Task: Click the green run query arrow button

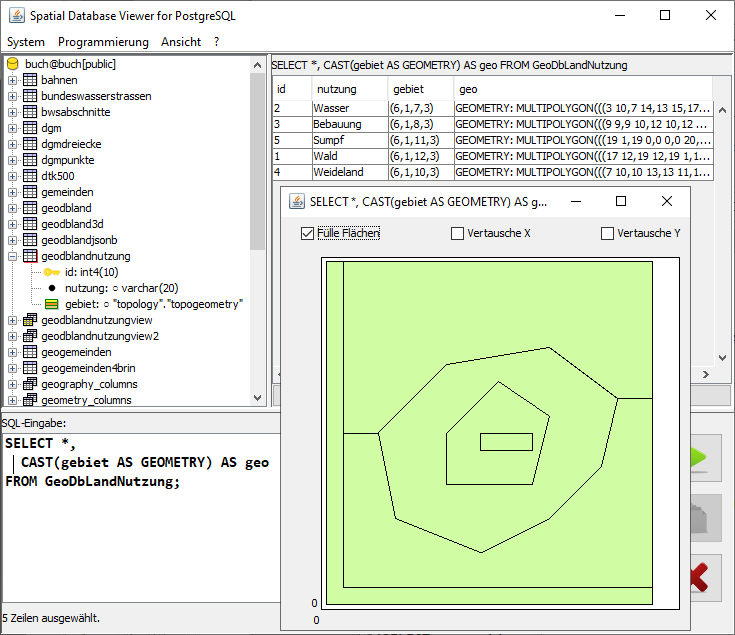Action: 705,458
